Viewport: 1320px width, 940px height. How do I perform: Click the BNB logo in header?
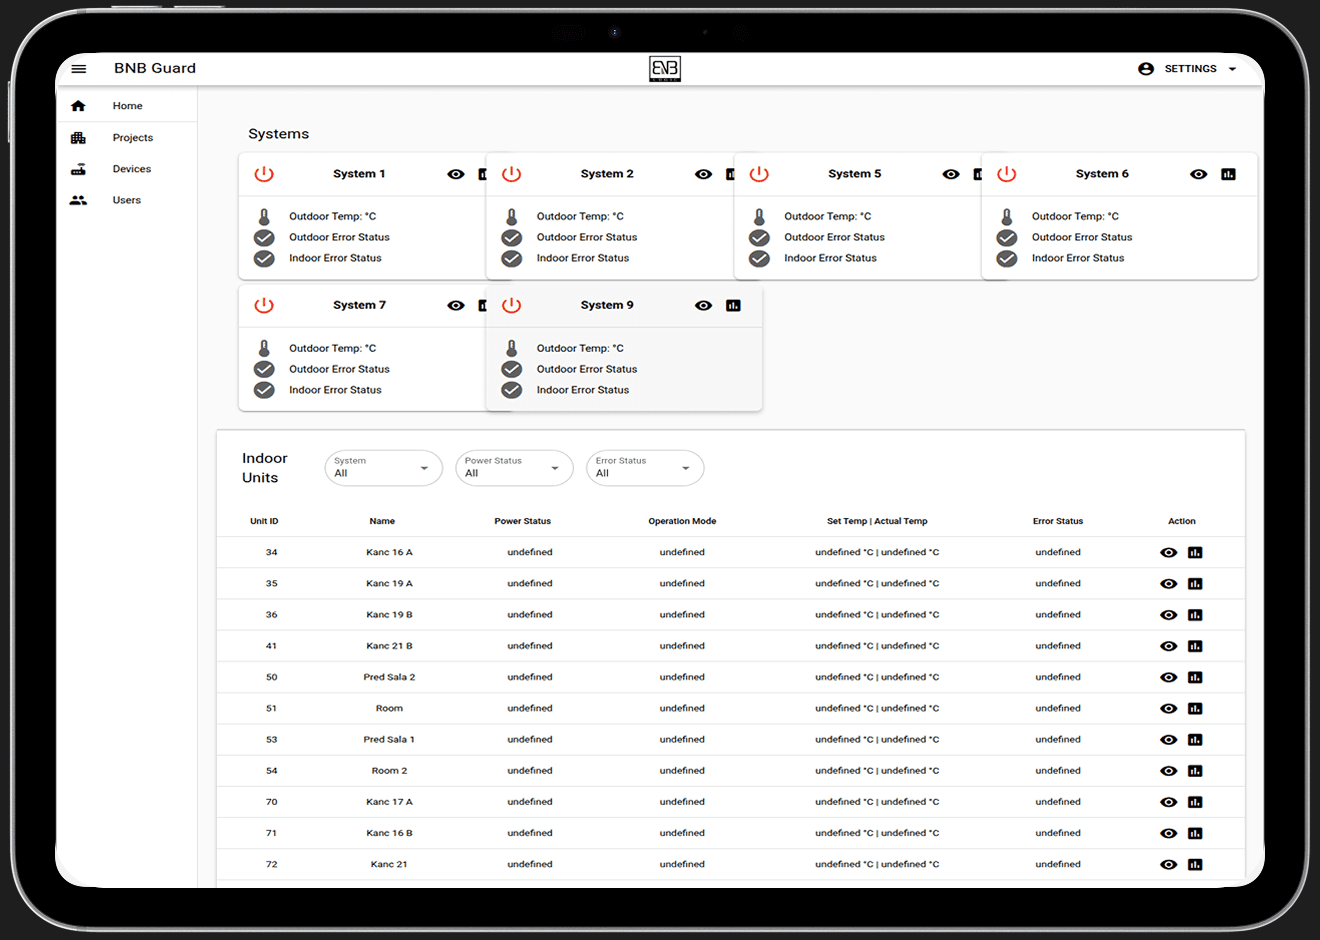point(665,69)
